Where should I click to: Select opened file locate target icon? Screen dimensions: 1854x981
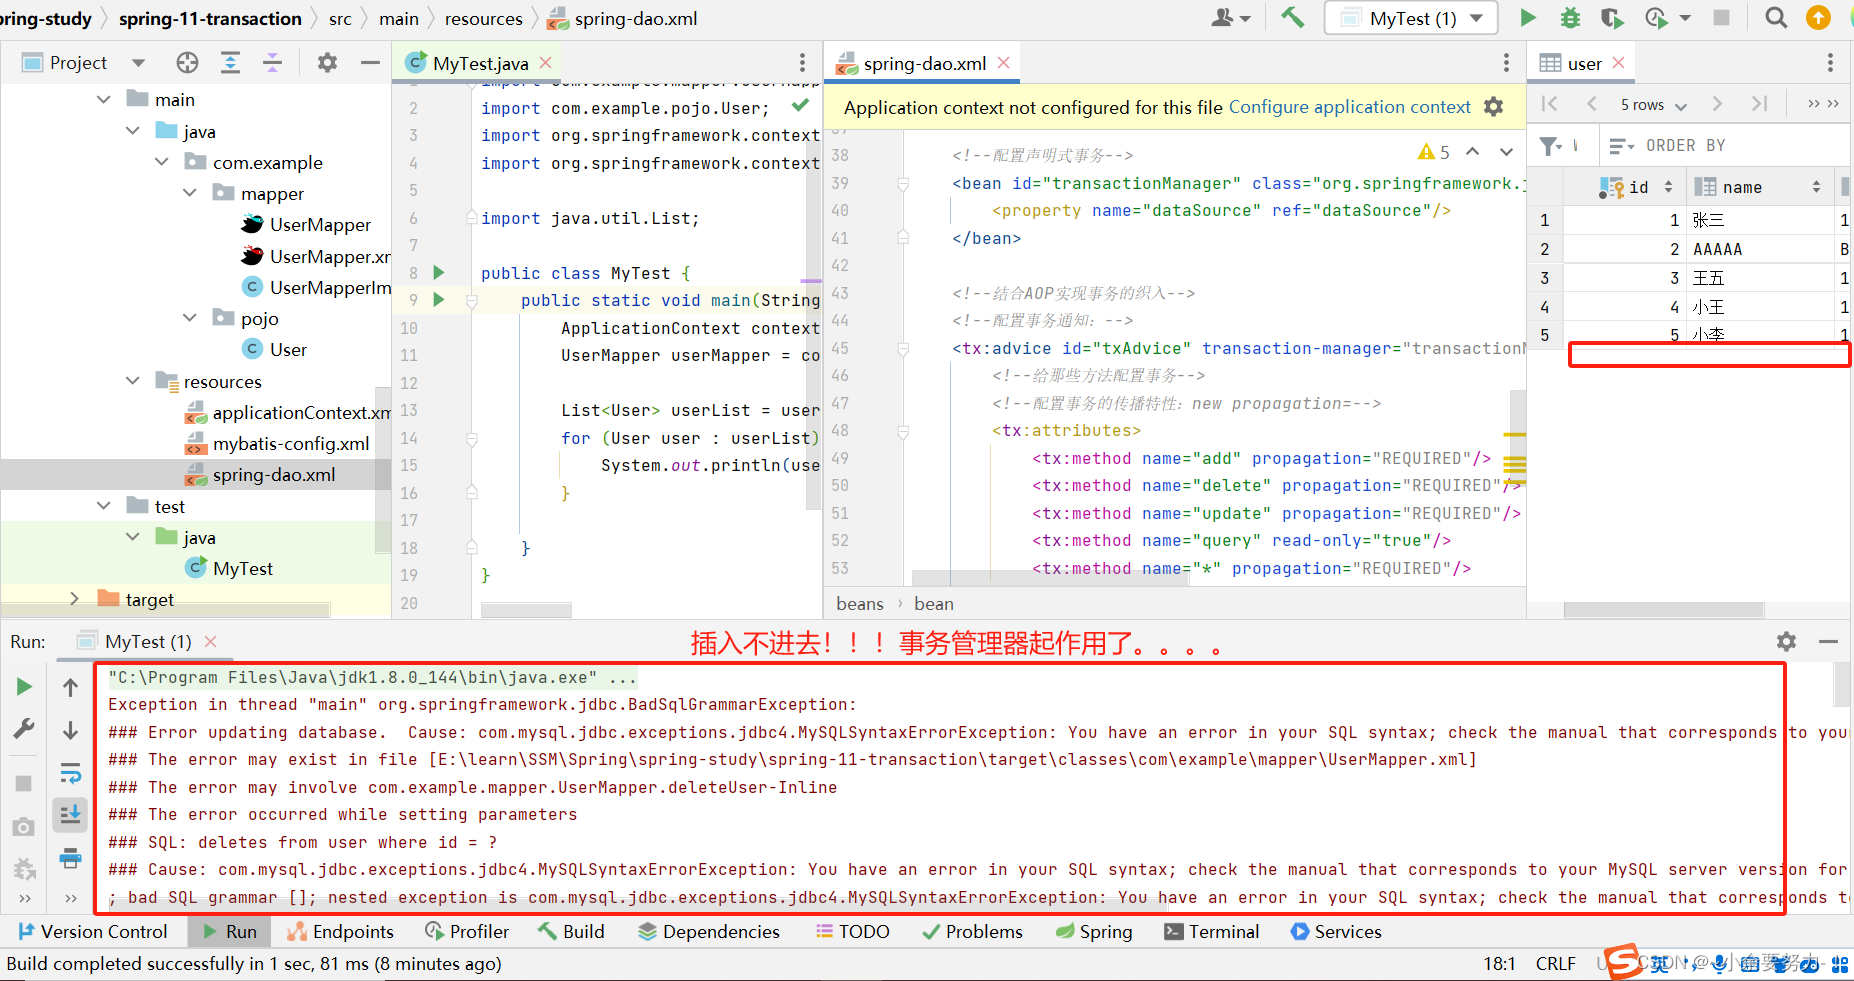(x=187, y=63)
